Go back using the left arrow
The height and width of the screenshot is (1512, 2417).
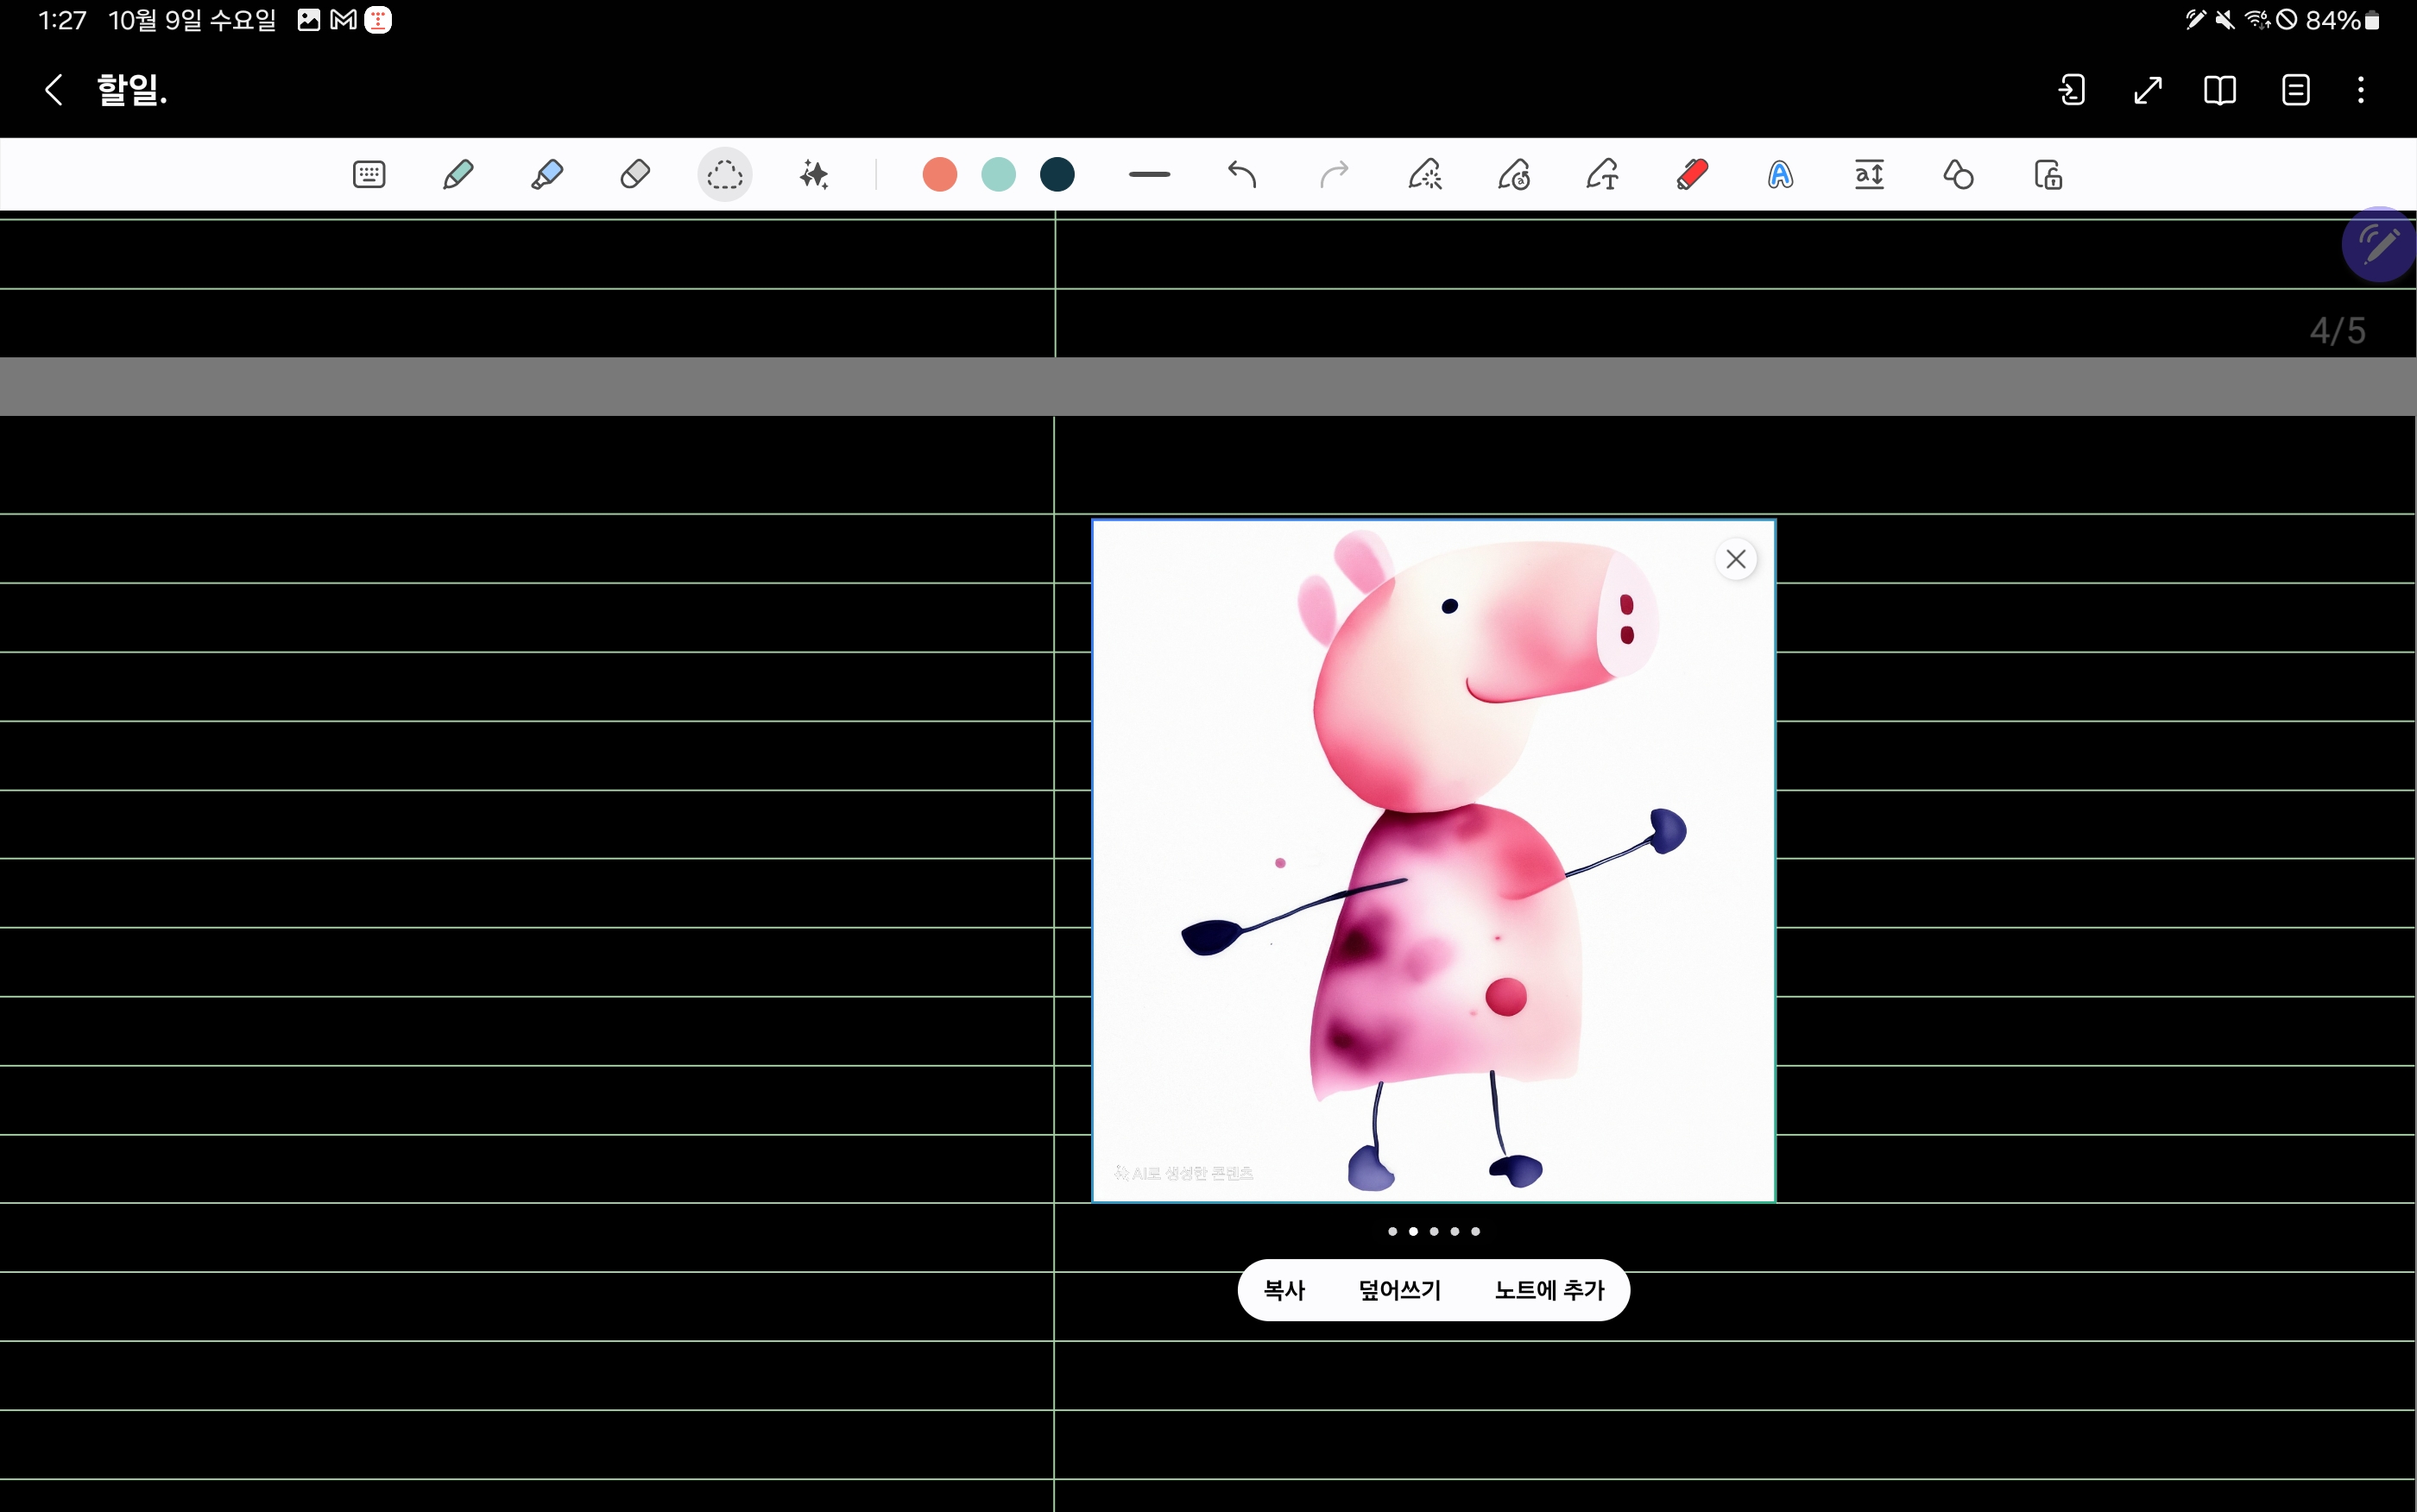pyautogui.click(x=54, y=90)
